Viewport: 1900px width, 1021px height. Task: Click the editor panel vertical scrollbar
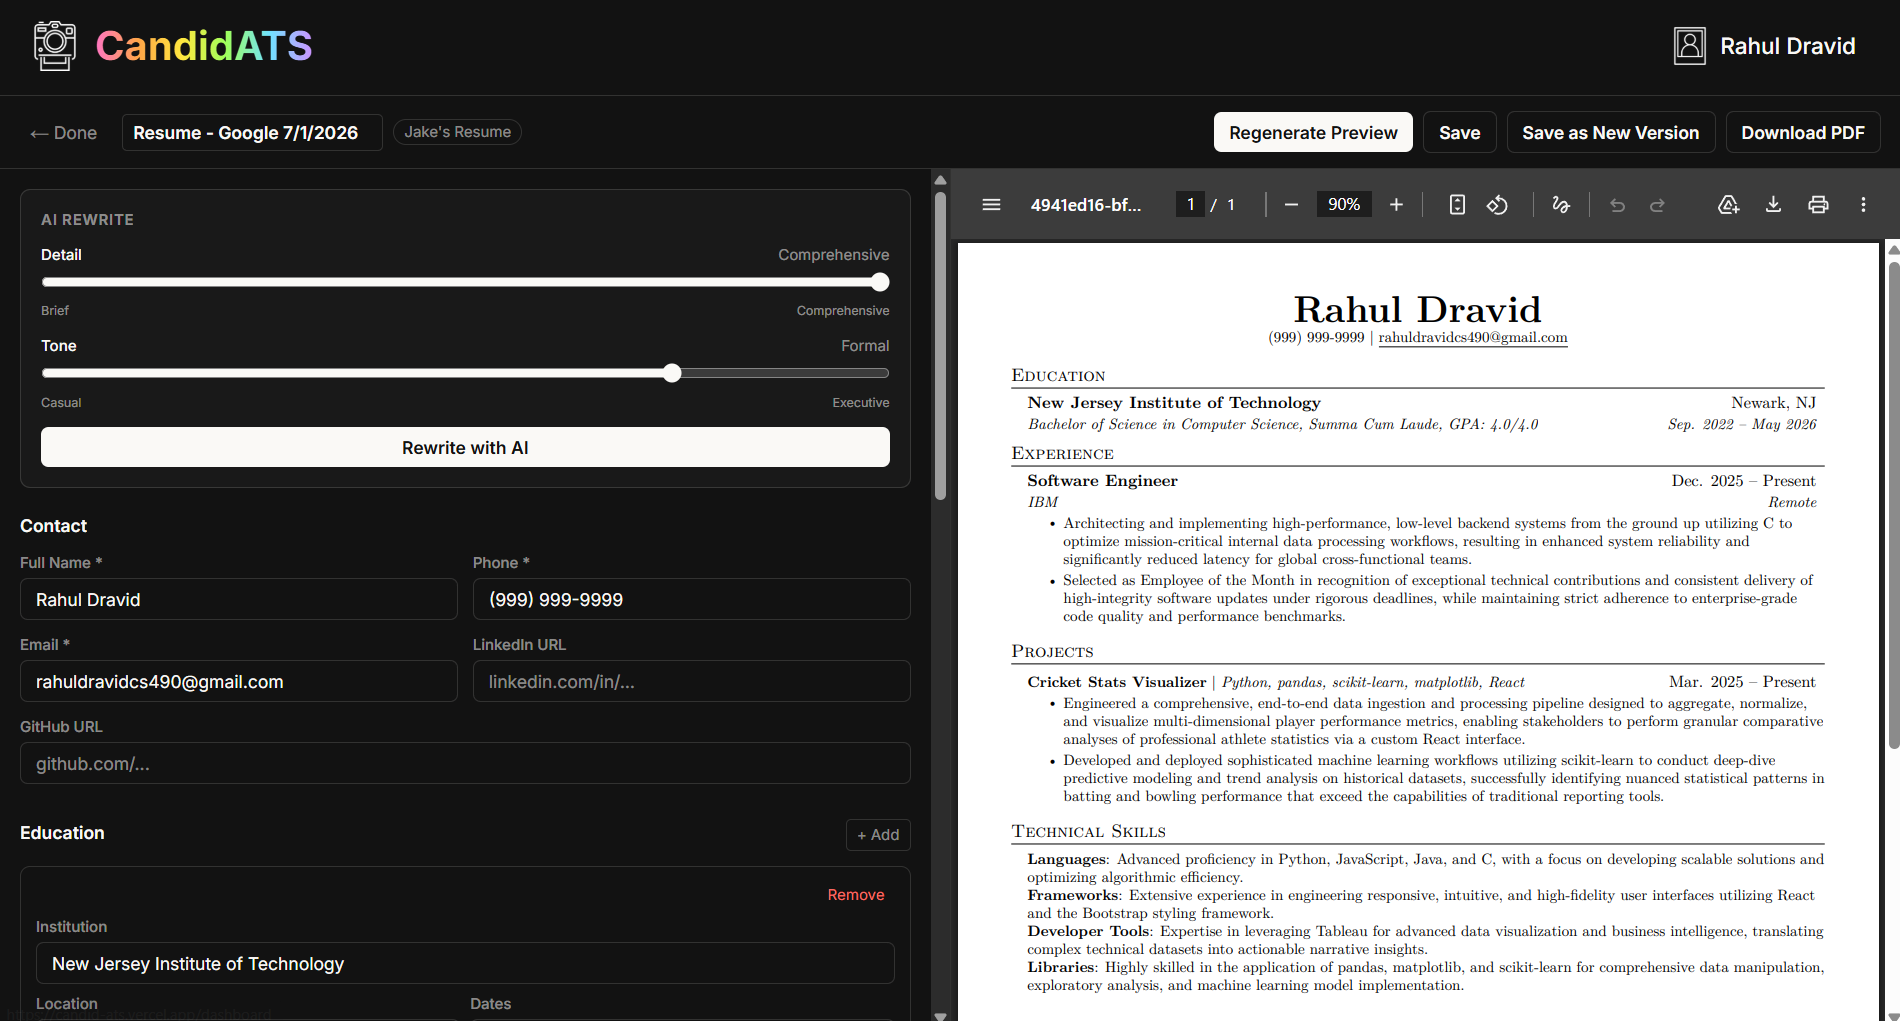pos(940,345)
